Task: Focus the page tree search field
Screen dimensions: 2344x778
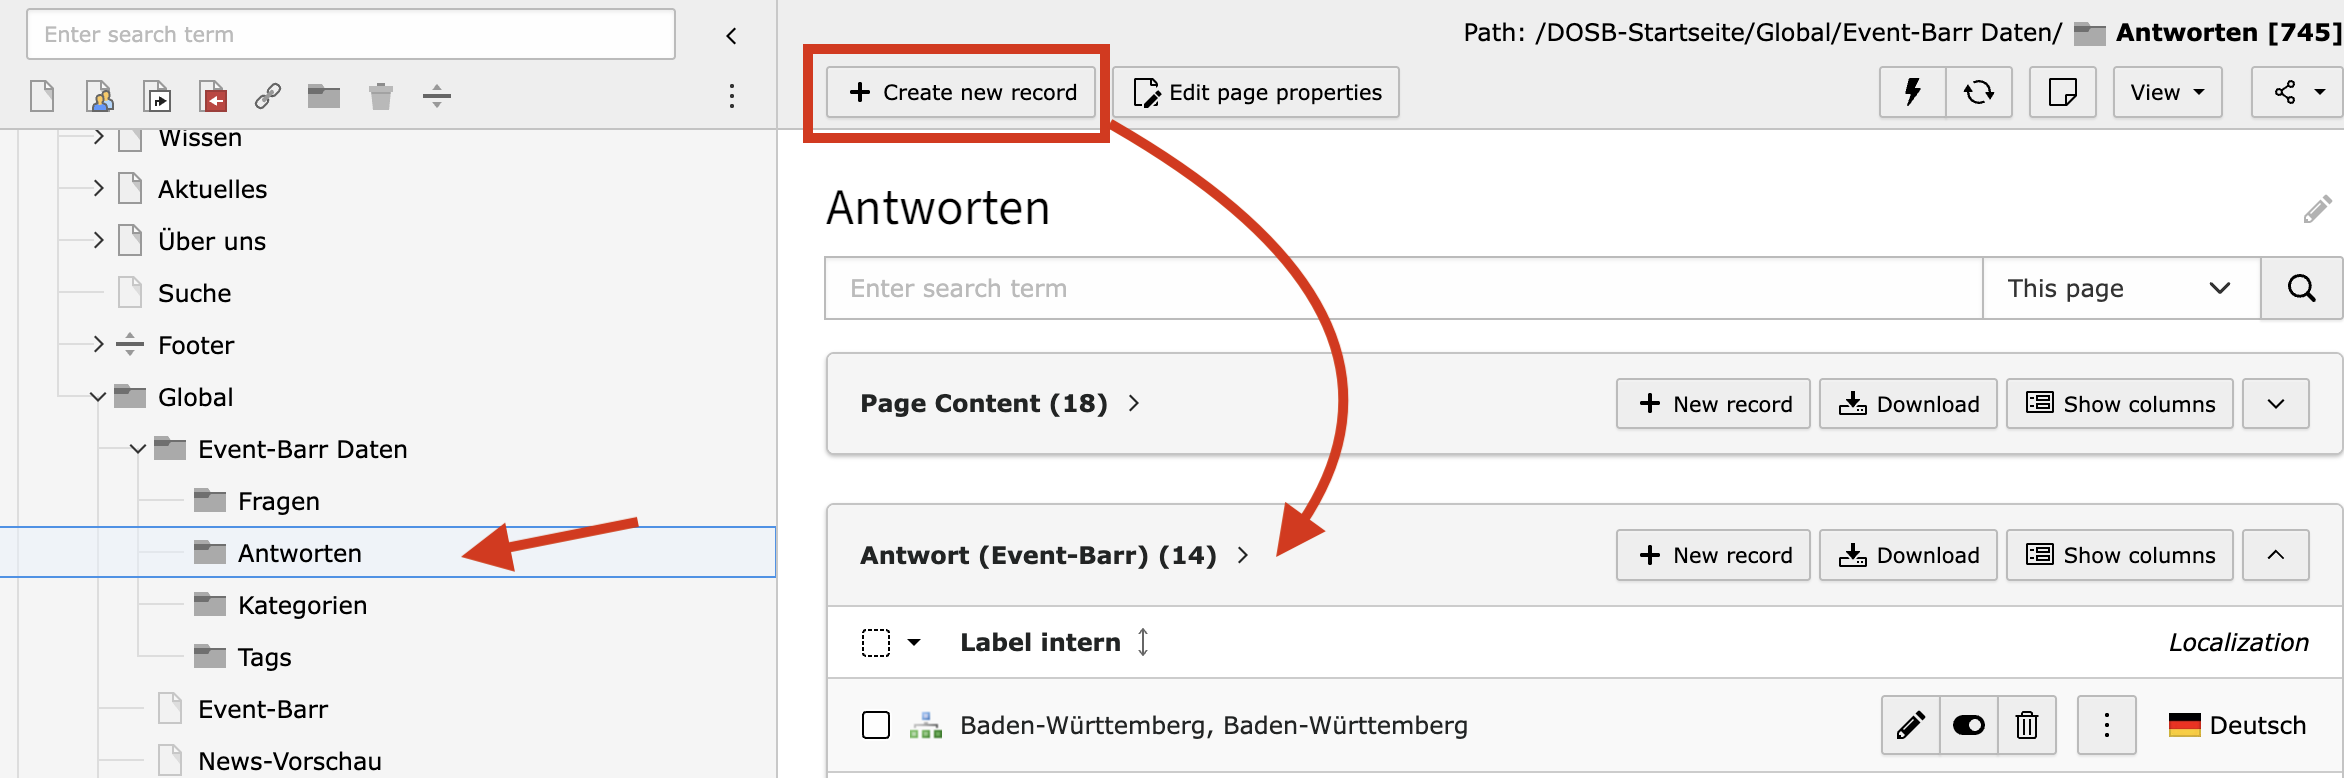Action: [351, 34]
